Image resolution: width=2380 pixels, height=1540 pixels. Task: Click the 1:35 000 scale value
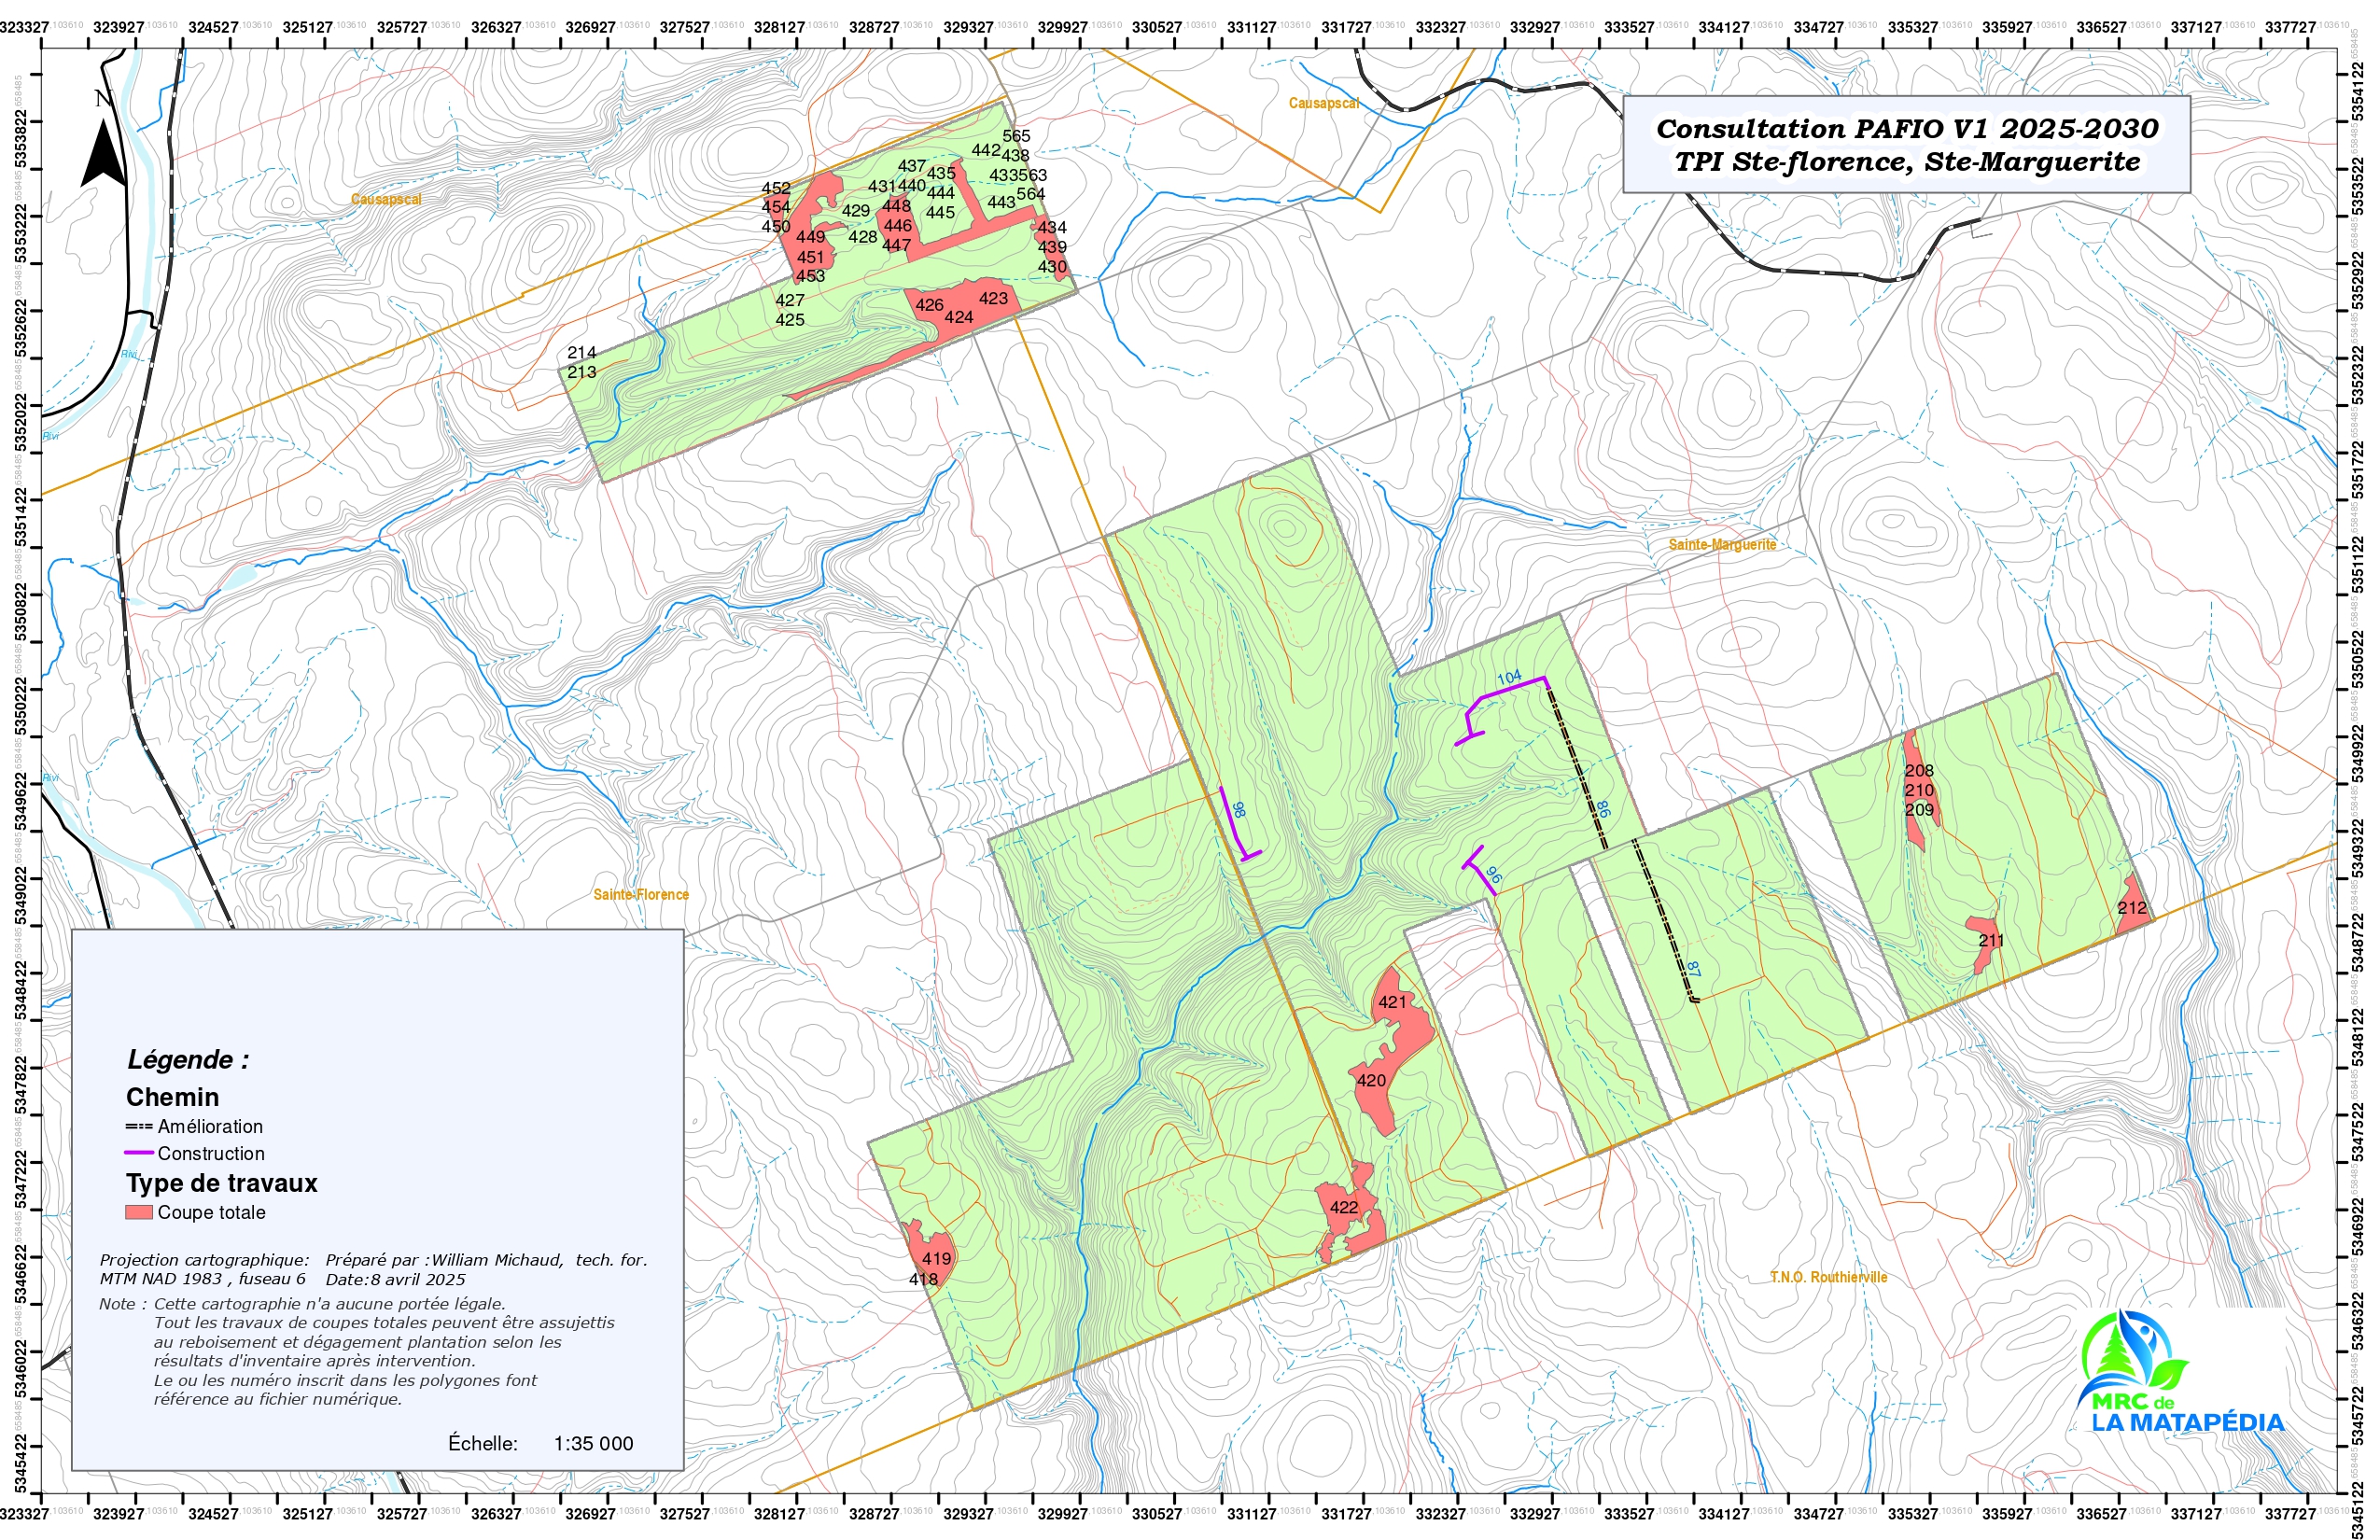(x=593, y=1444)
